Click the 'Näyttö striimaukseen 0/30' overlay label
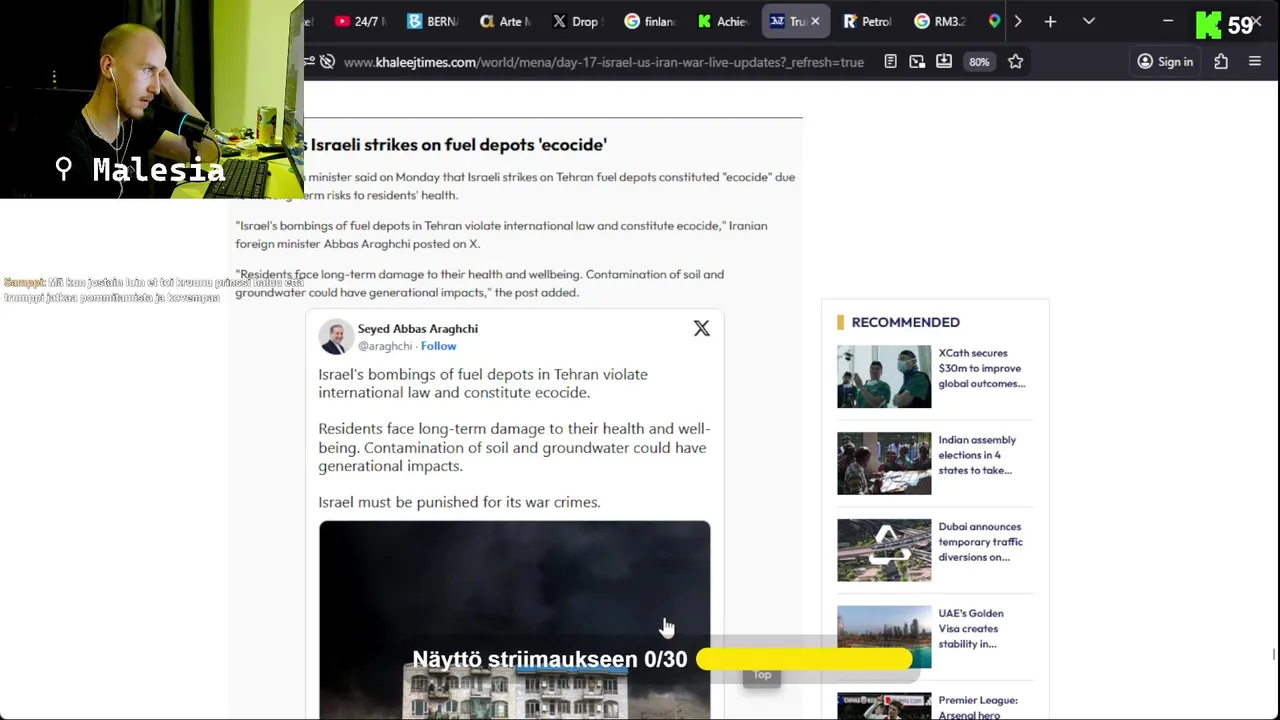 550,659
